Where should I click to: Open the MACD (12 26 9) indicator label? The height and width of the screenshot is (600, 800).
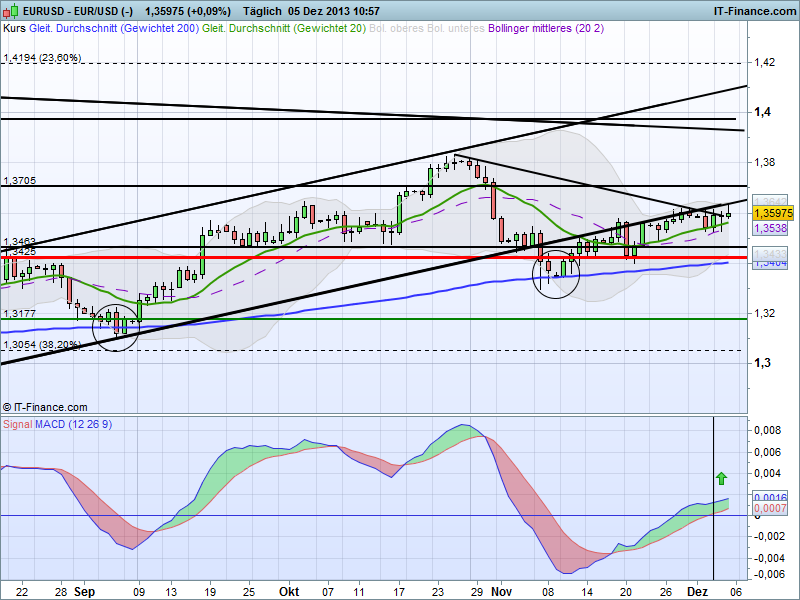(73, 424)
